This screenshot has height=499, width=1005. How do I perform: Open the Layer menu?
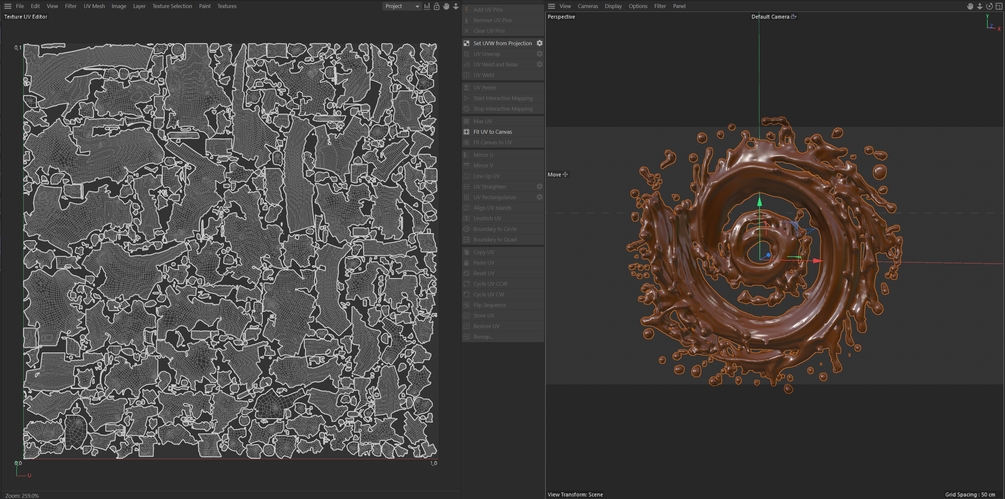139,6
